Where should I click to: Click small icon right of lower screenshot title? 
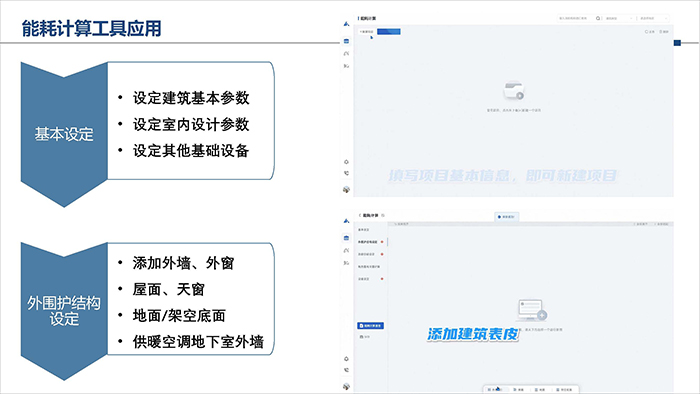pos(383,215)
